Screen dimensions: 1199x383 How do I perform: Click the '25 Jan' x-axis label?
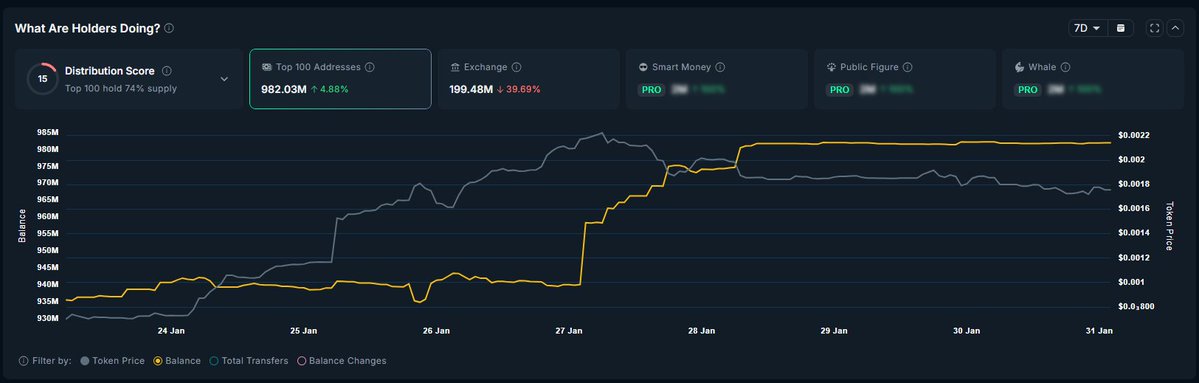click(x=304, y=331)
